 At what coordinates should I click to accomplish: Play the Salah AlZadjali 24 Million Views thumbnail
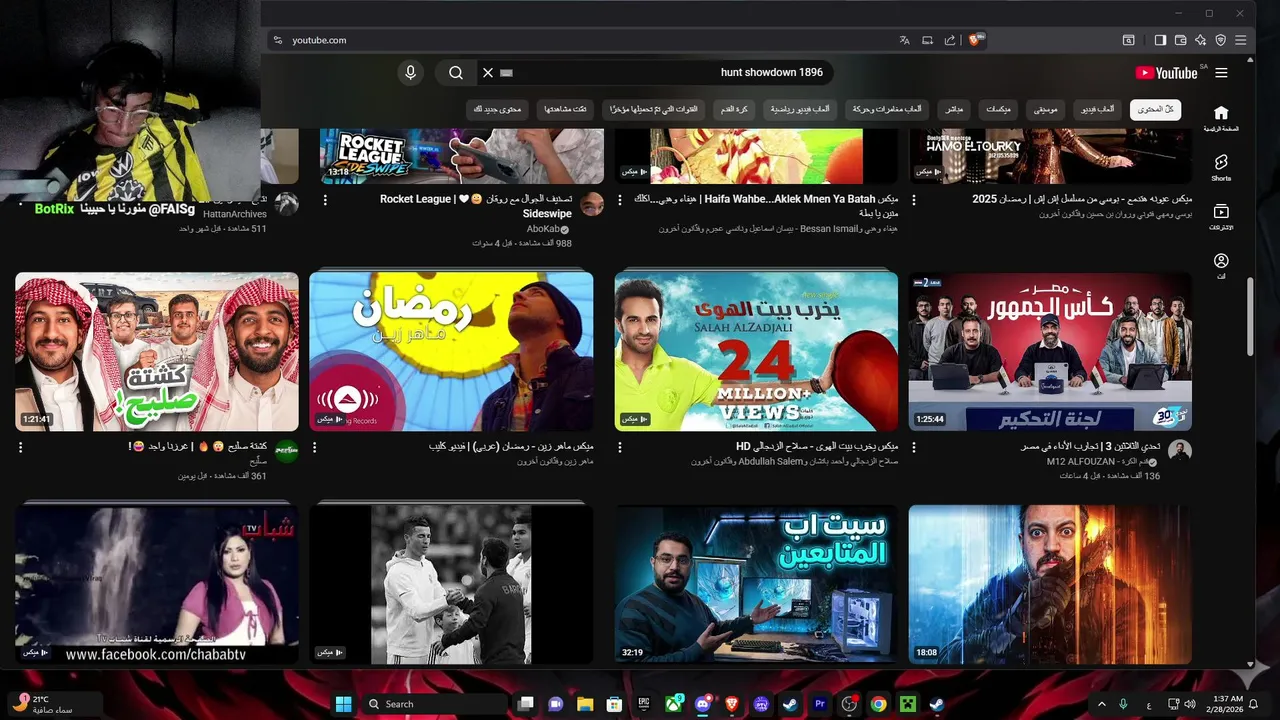(756, 351)
